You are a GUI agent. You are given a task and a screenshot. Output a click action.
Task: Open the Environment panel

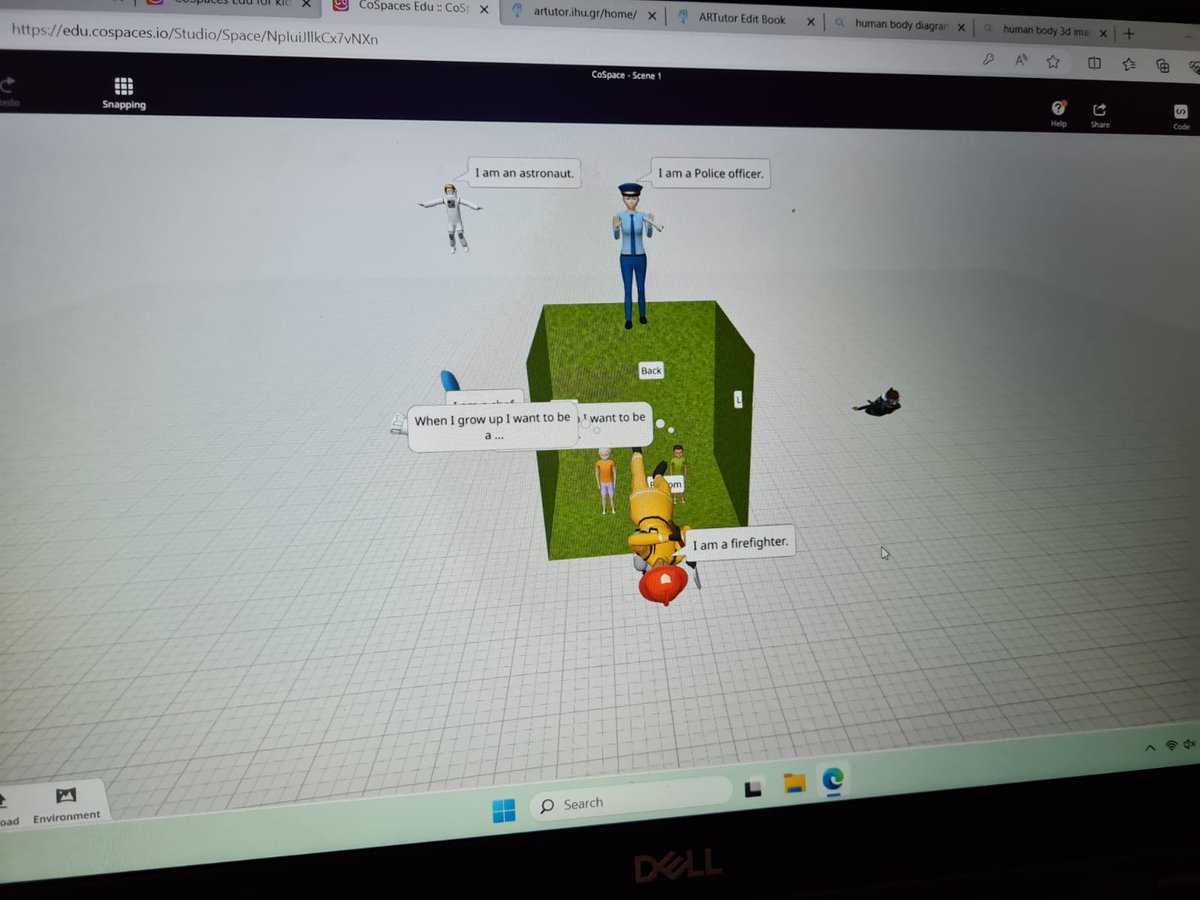(66, 804)
